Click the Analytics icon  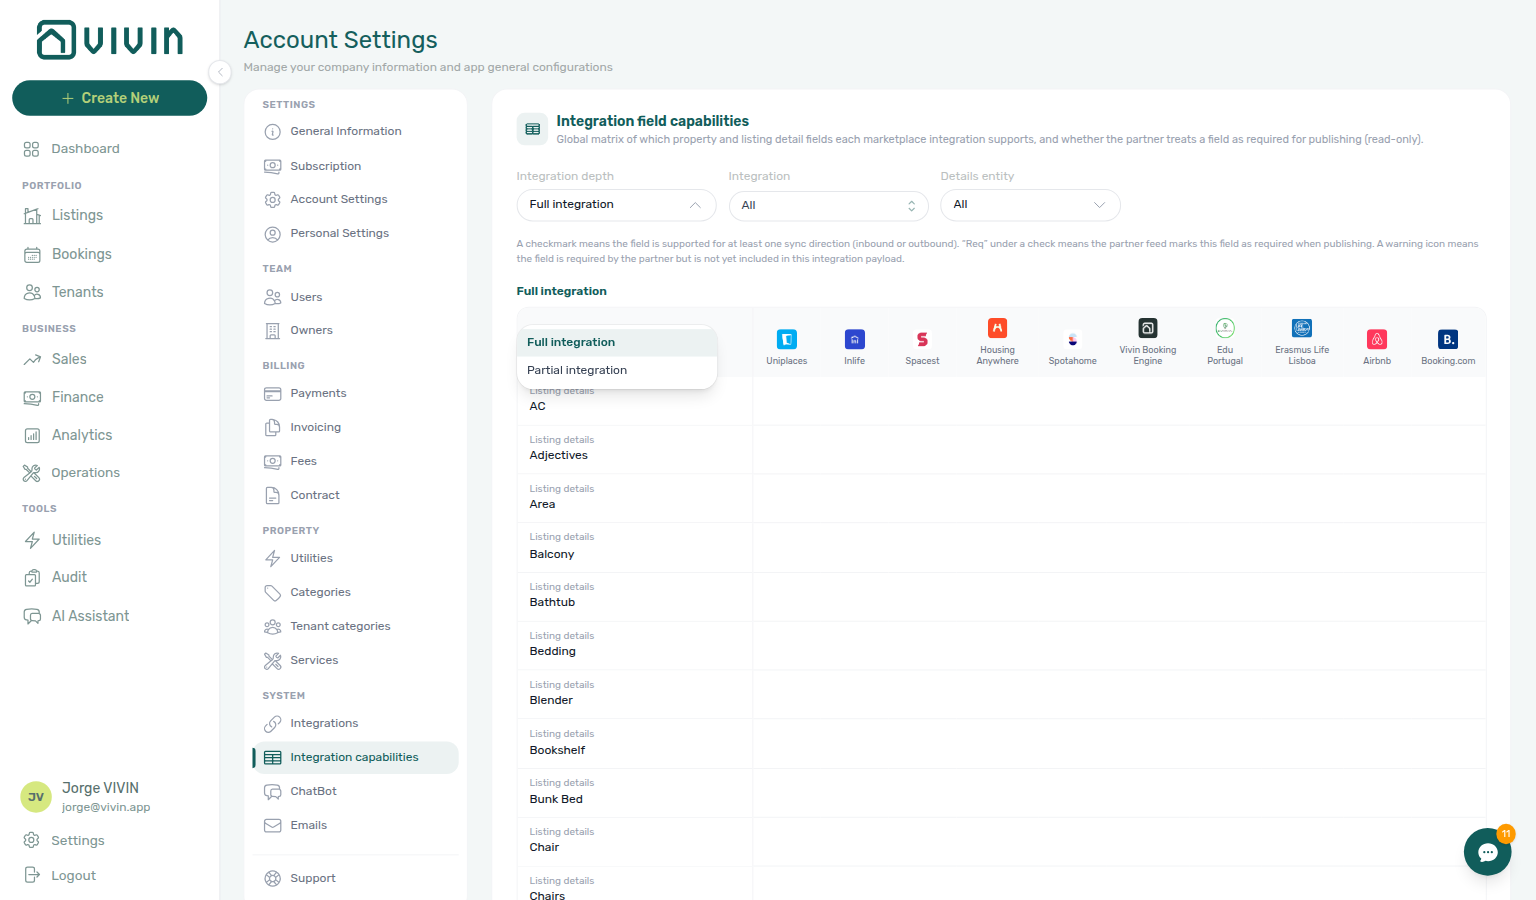coord(32,435)
